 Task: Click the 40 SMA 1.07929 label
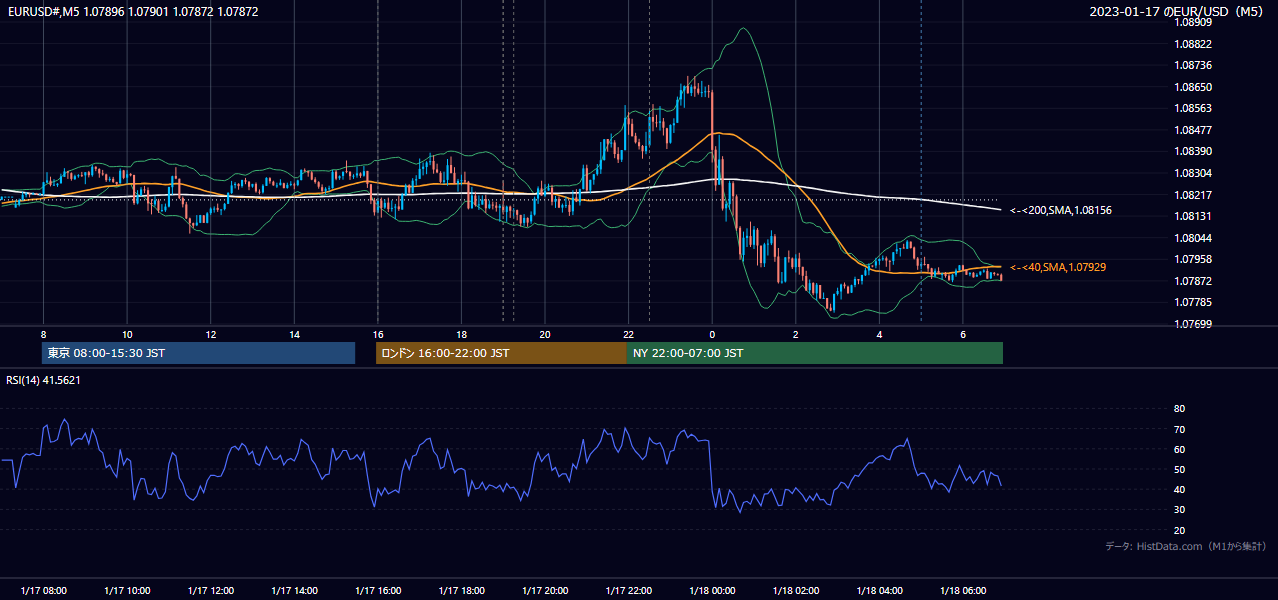1058,267
